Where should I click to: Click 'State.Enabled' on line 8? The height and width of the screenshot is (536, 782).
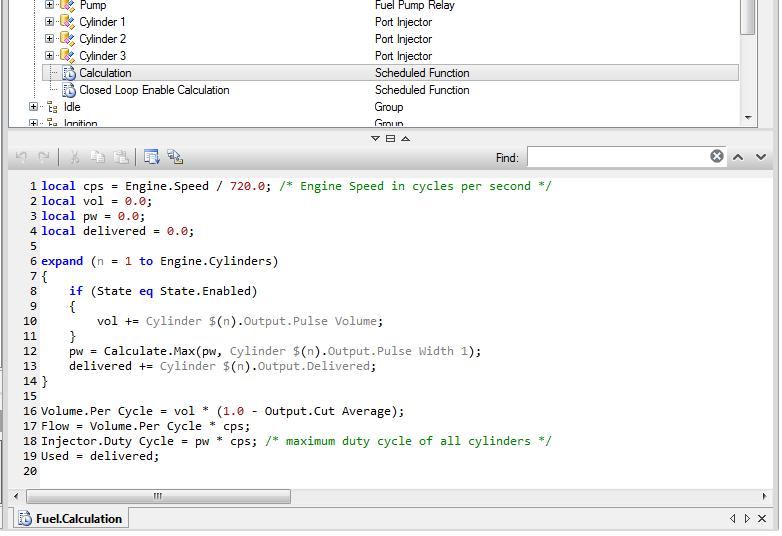[205, 291]
